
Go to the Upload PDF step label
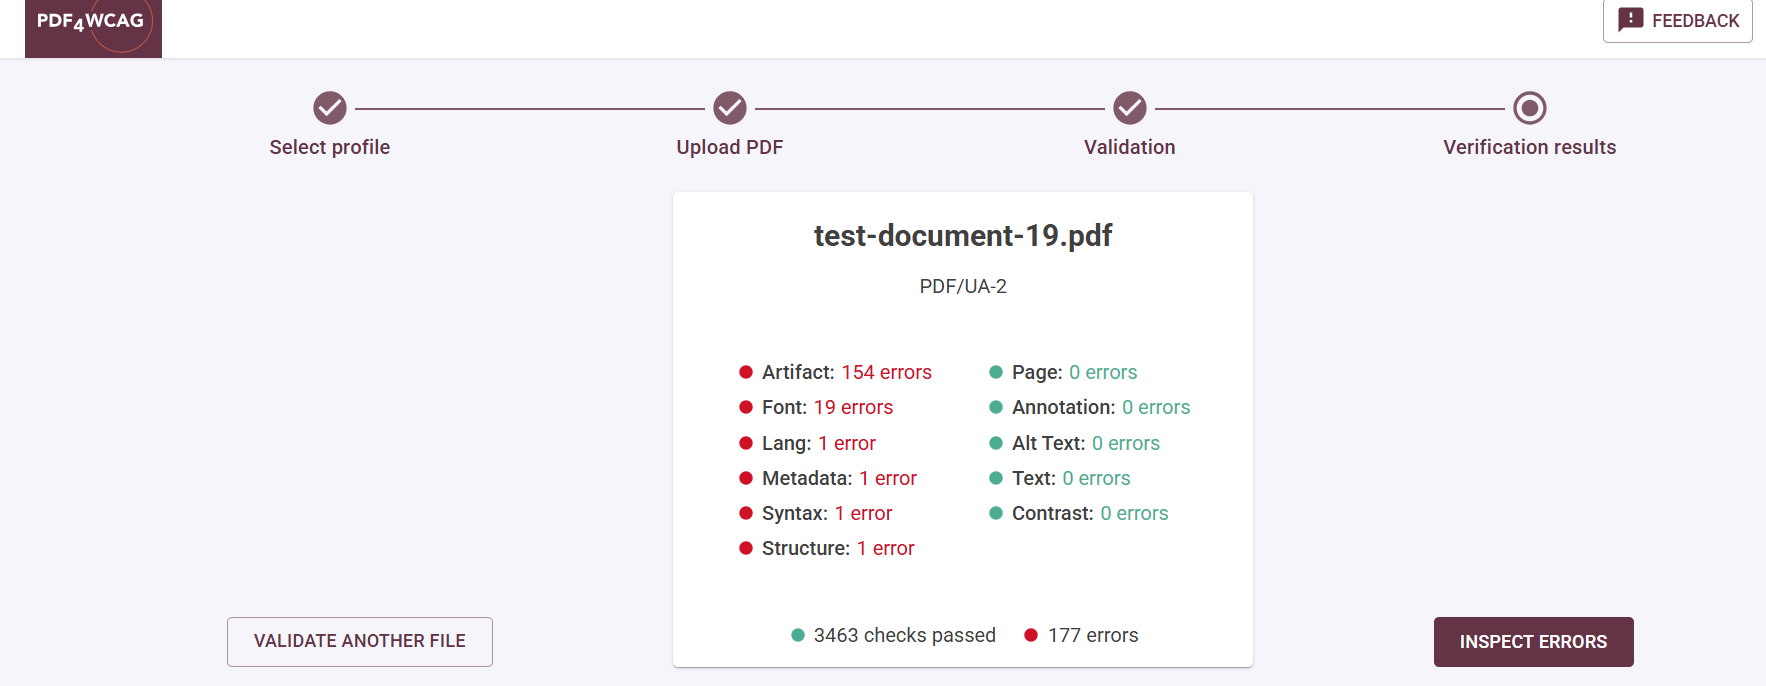point(730,147)
